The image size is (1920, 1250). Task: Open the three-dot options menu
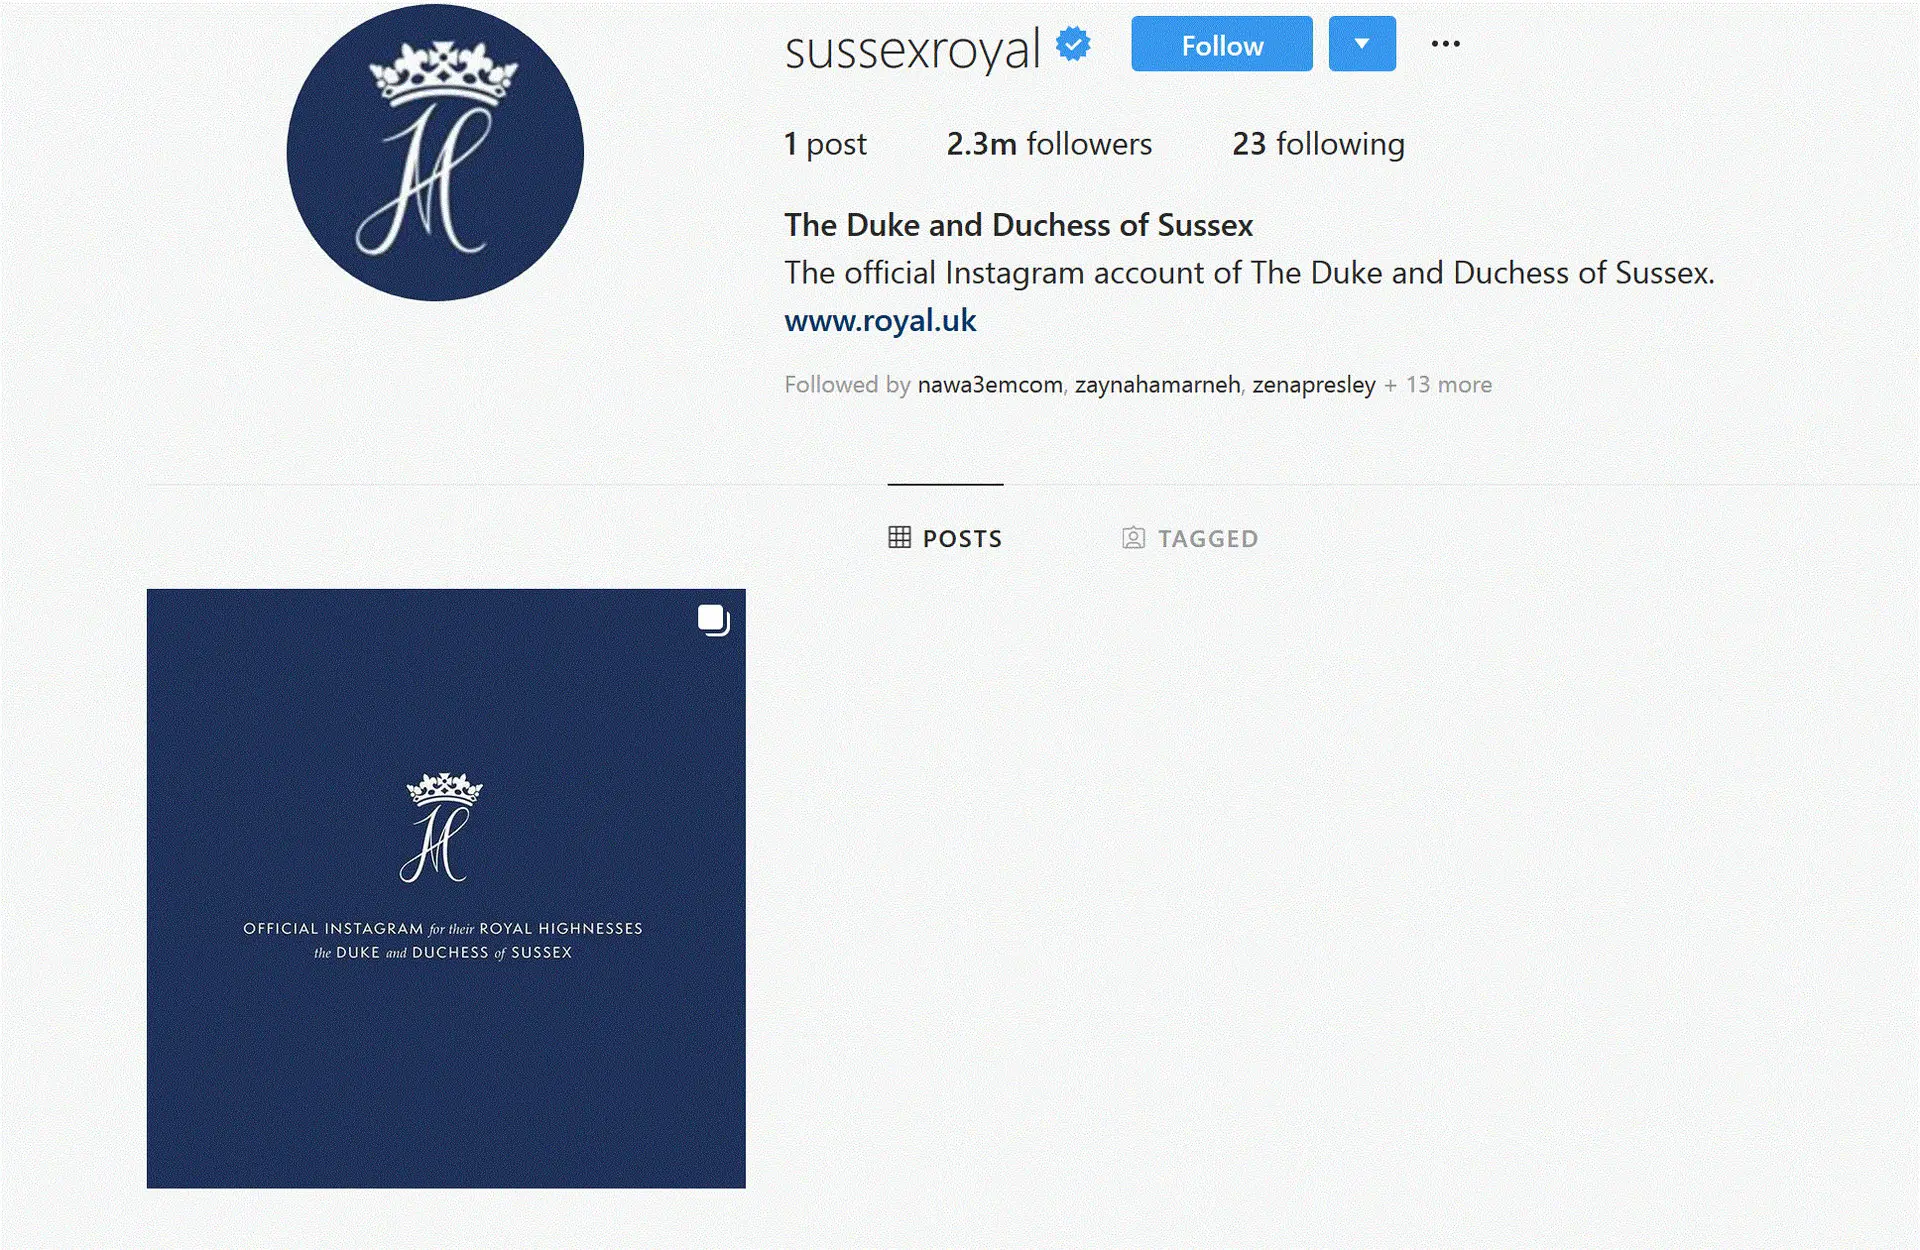coord(1445,44)
